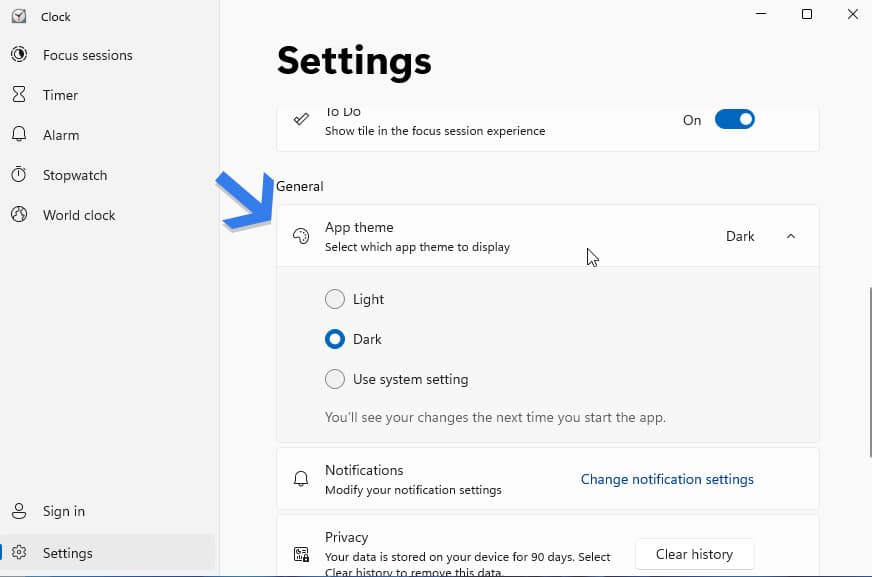Click the Notifications bell icon in settings
The width and height of the screenshot is (872, 577).
[x=301, y=479]
